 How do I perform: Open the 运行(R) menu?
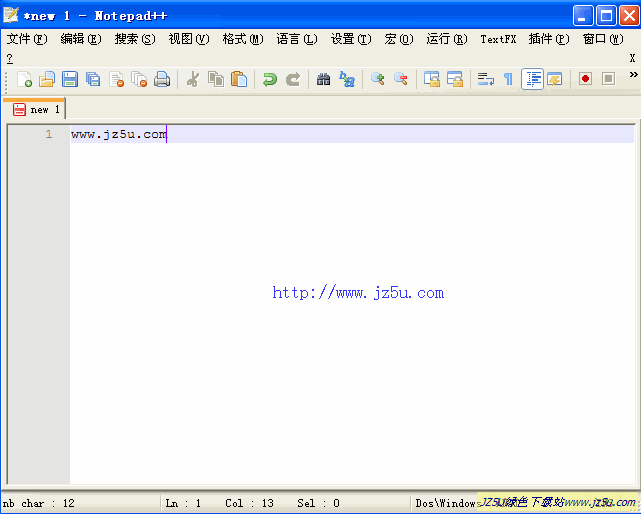447,39
